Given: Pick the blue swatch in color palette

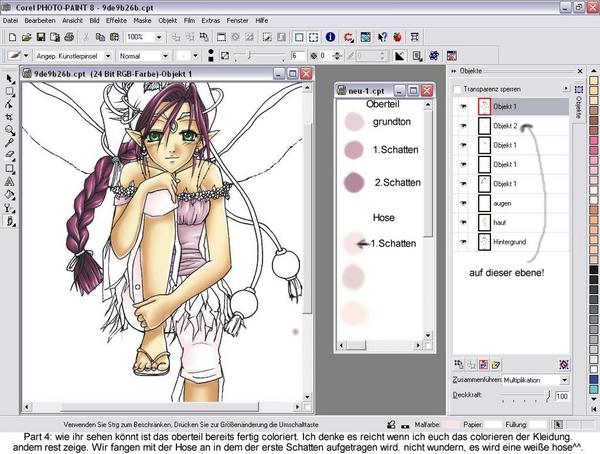Looking at the screenshot, I should pos(593,379).
